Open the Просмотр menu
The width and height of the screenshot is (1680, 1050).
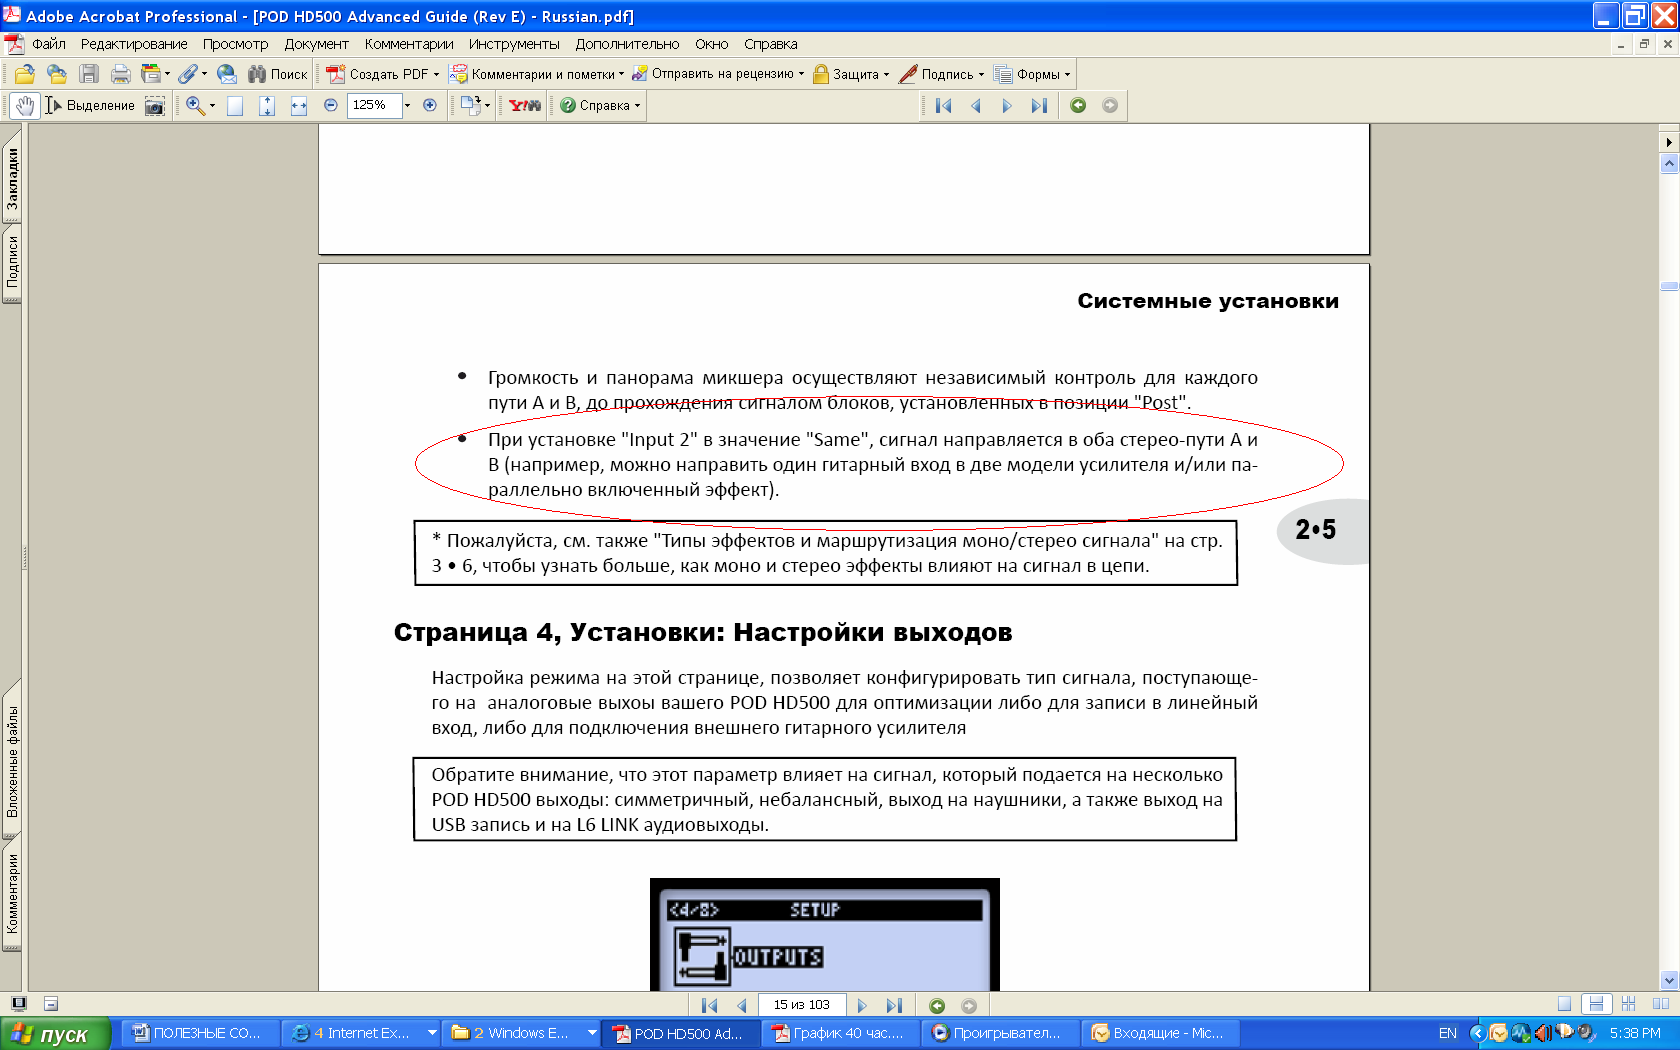[235, 44]
